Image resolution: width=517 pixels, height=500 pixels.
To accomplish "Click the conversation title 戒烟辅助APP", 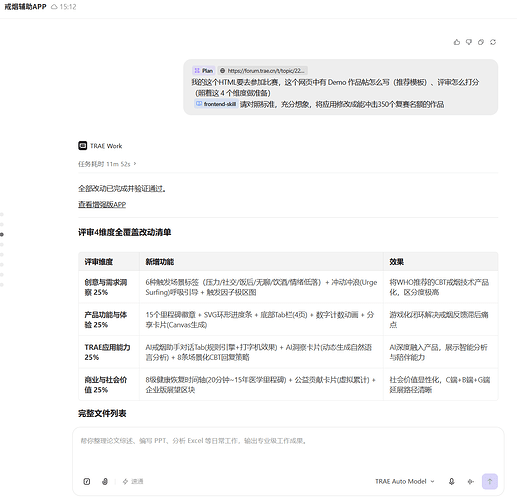I will (25, 7).
